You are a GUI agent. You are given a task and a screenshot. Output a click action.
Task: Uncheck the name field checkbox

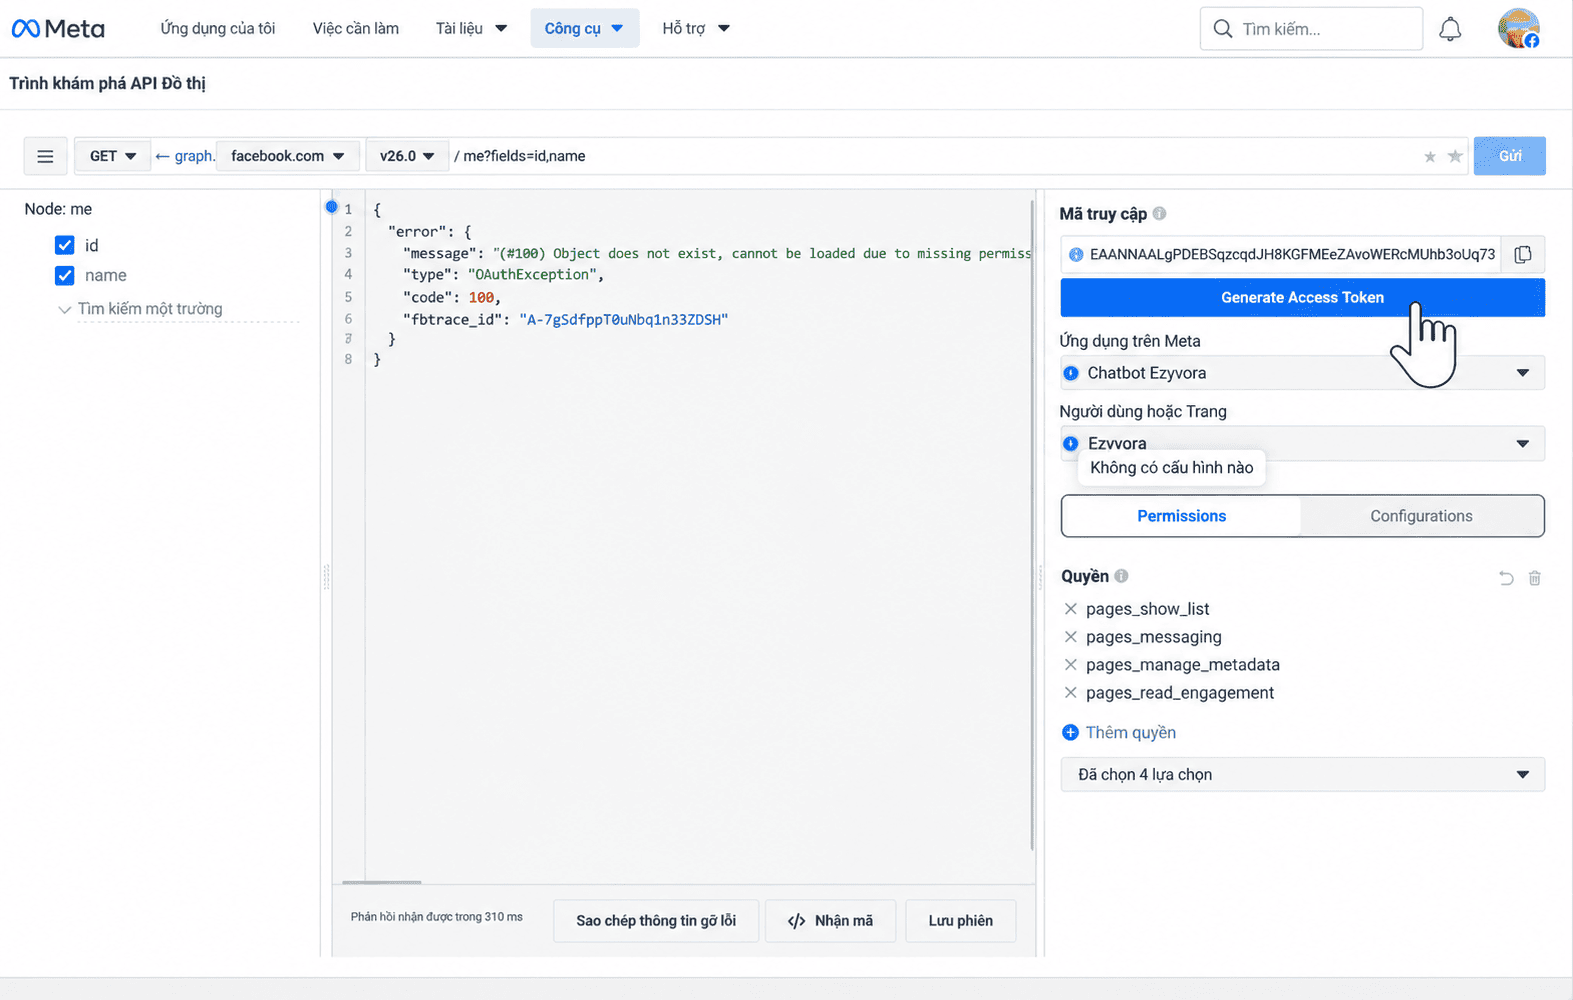tap(65, 275)
